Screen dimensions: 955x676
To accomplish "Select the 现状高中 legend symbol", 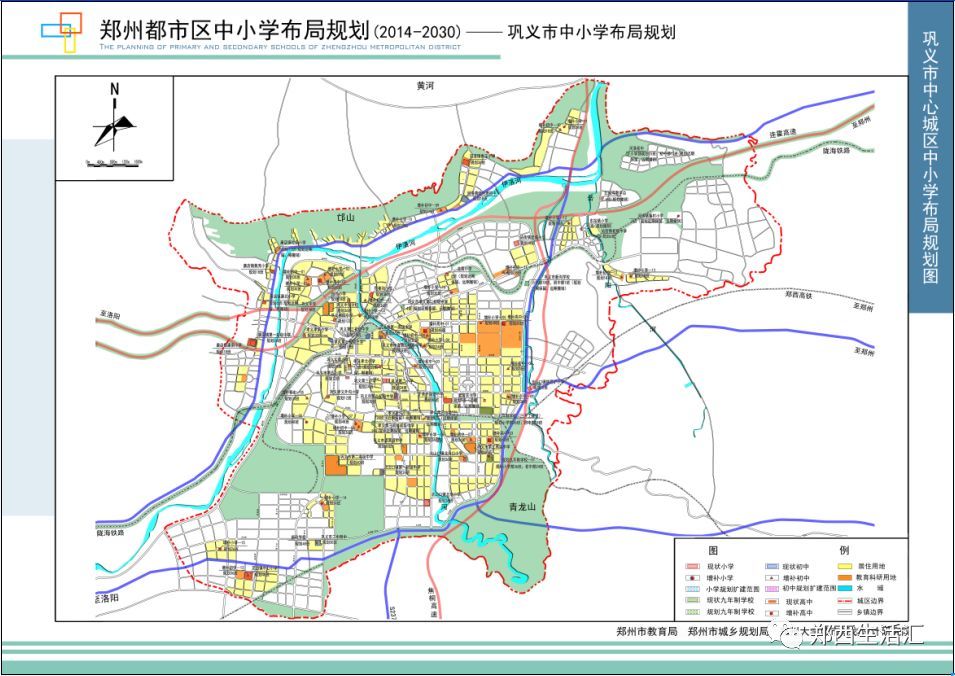I will pyautogui.click(x=772, y=601).
